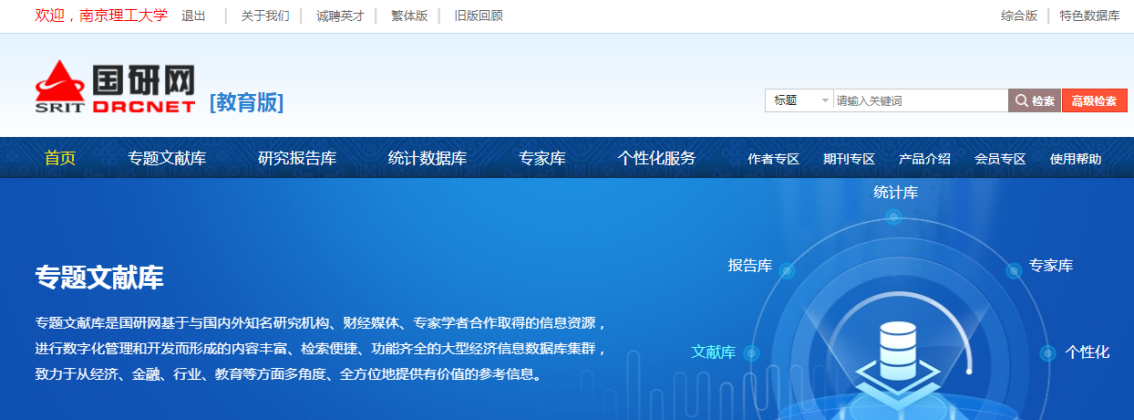This screenshot has width=1134, height=420.
Task: Open 专家库 navigation menu item
Action: coord(542,158)
